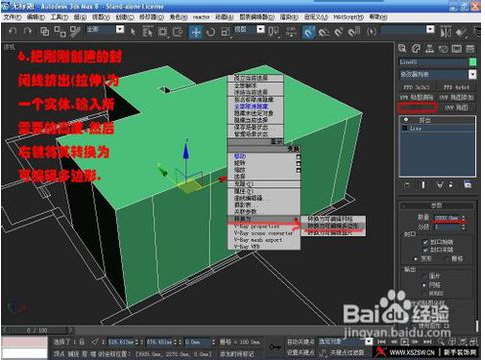Click the Align tool icon
This screenshot has width=485, height=360.
(462, 32)
